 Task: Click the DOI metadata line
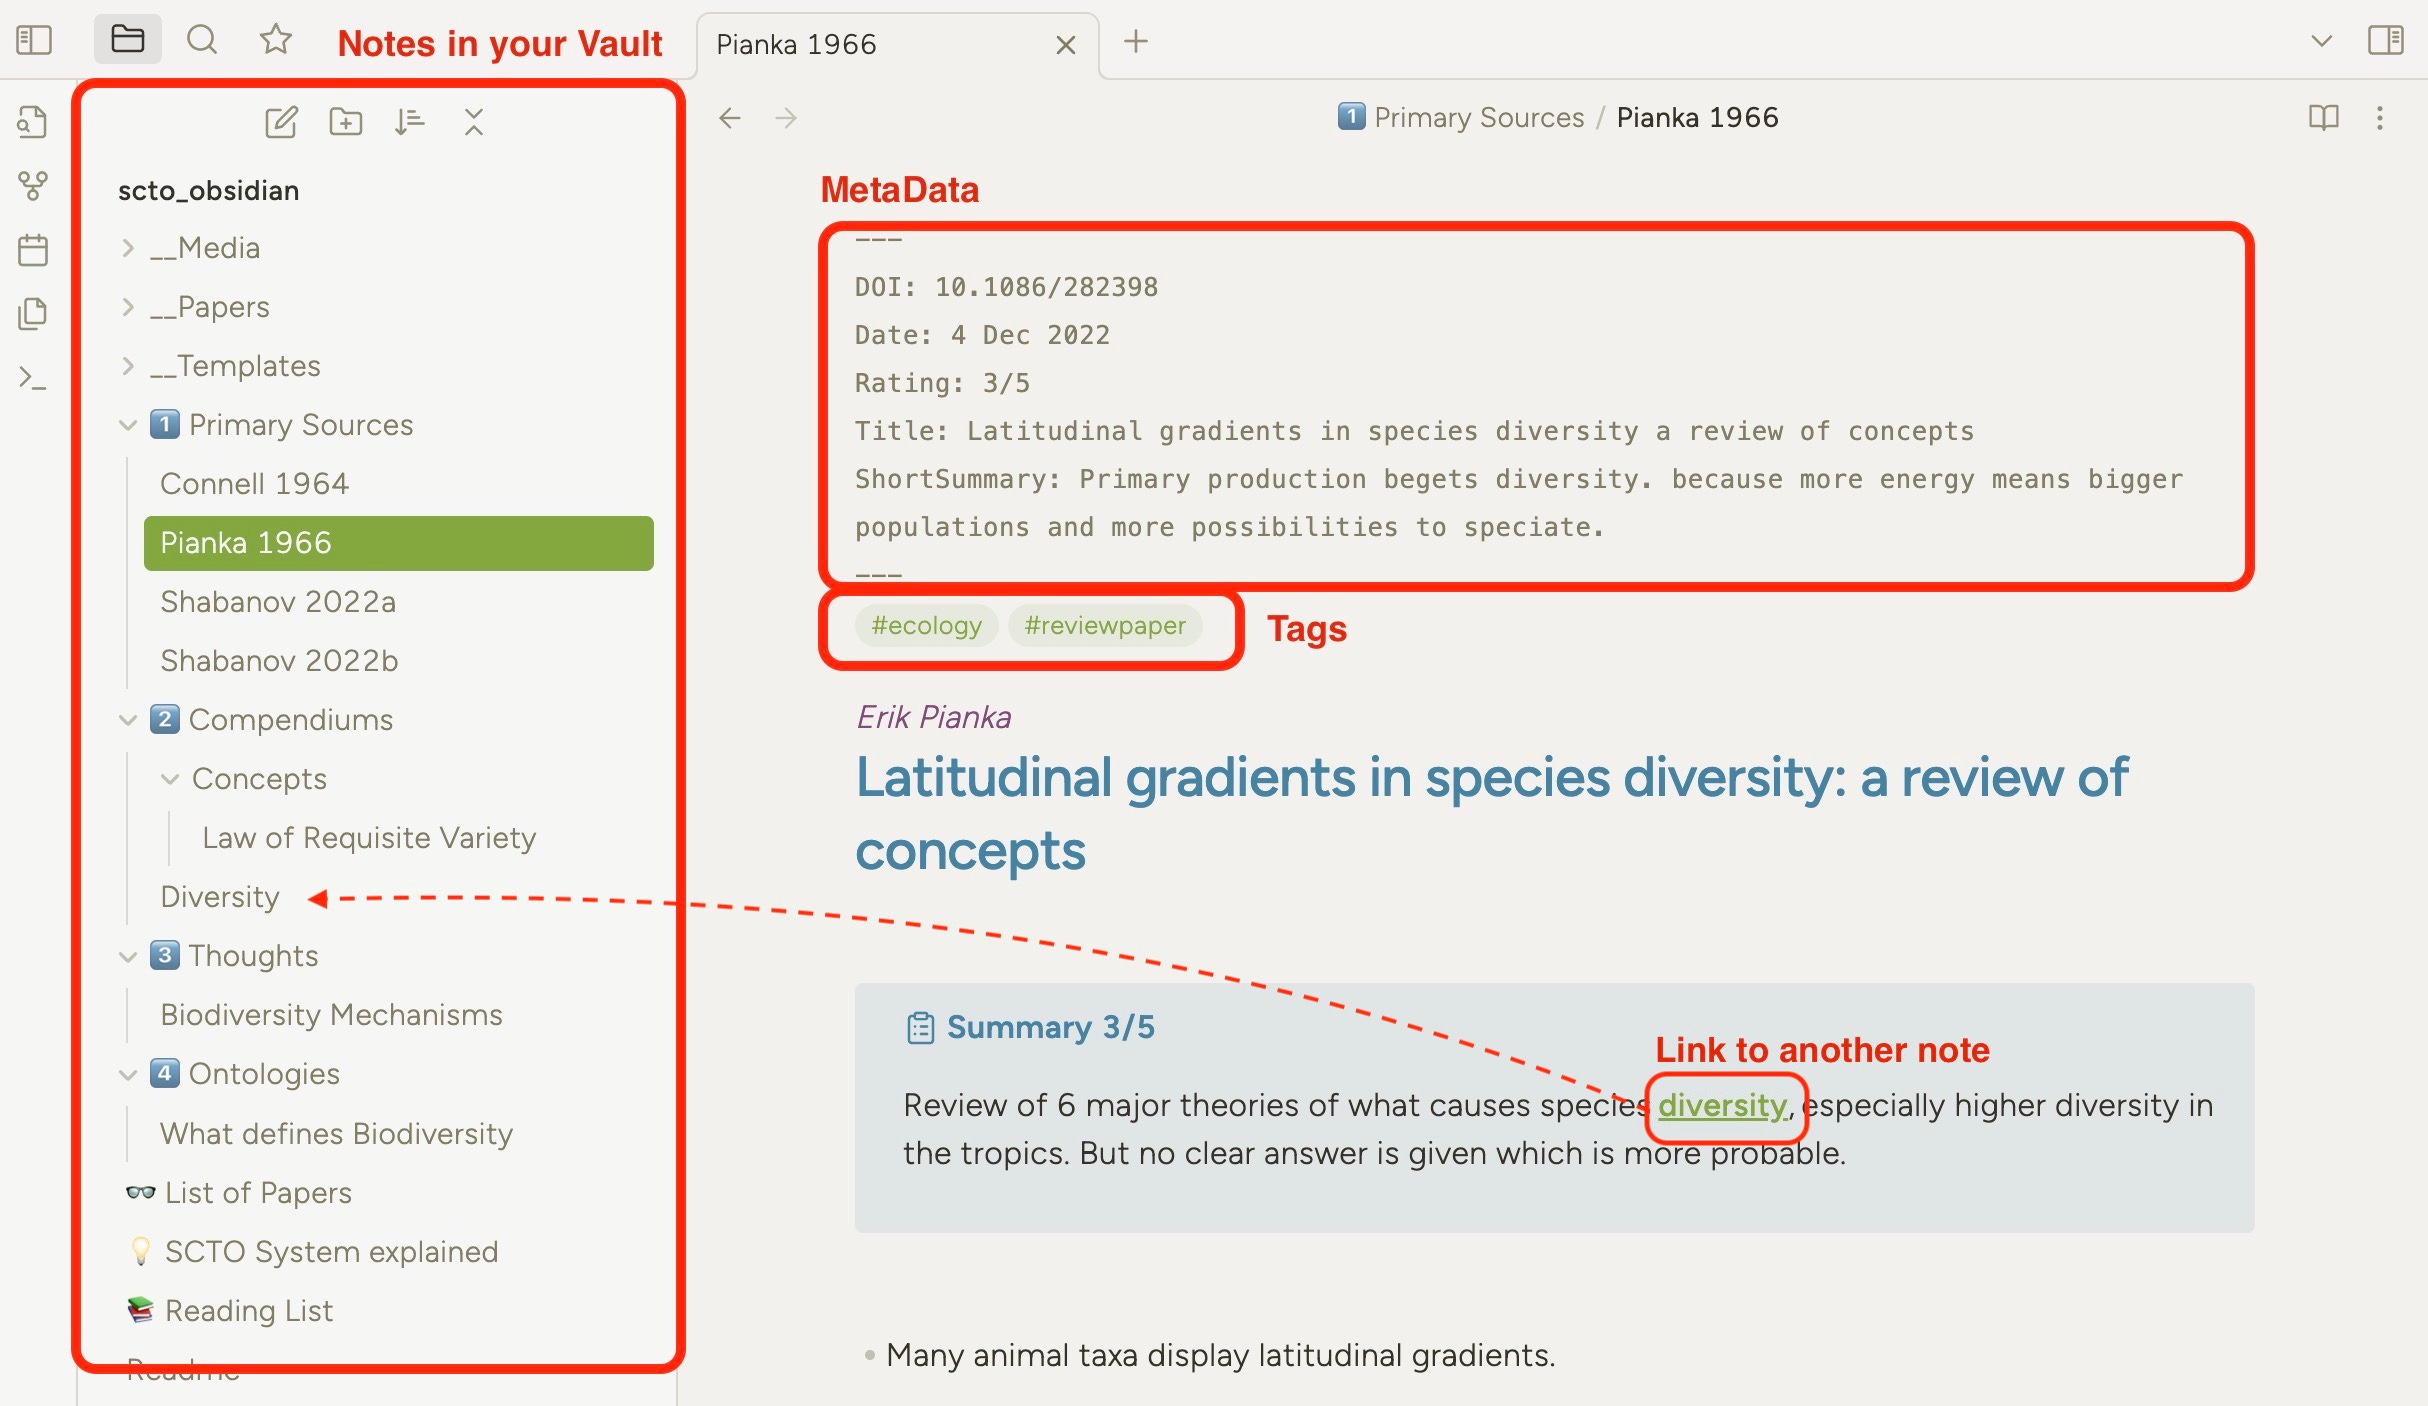[1006, 287]
